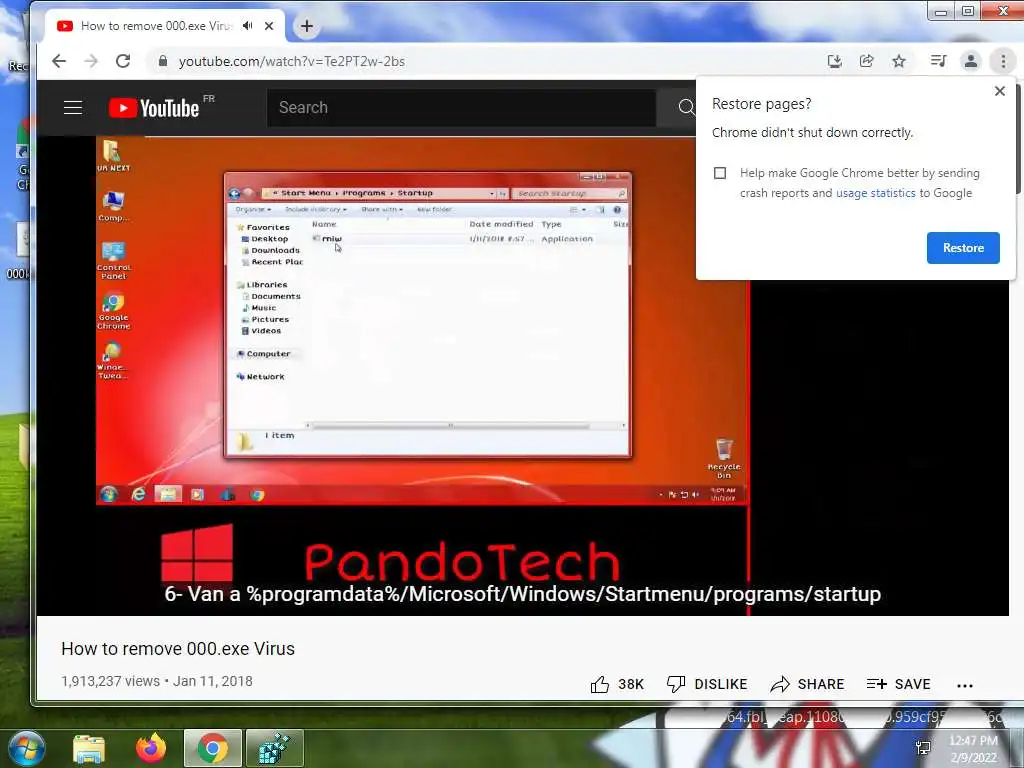This screenshot has height=768, width=1024.
Task: Open the 'usage statistics' link
Action: [x=876, y=193]
